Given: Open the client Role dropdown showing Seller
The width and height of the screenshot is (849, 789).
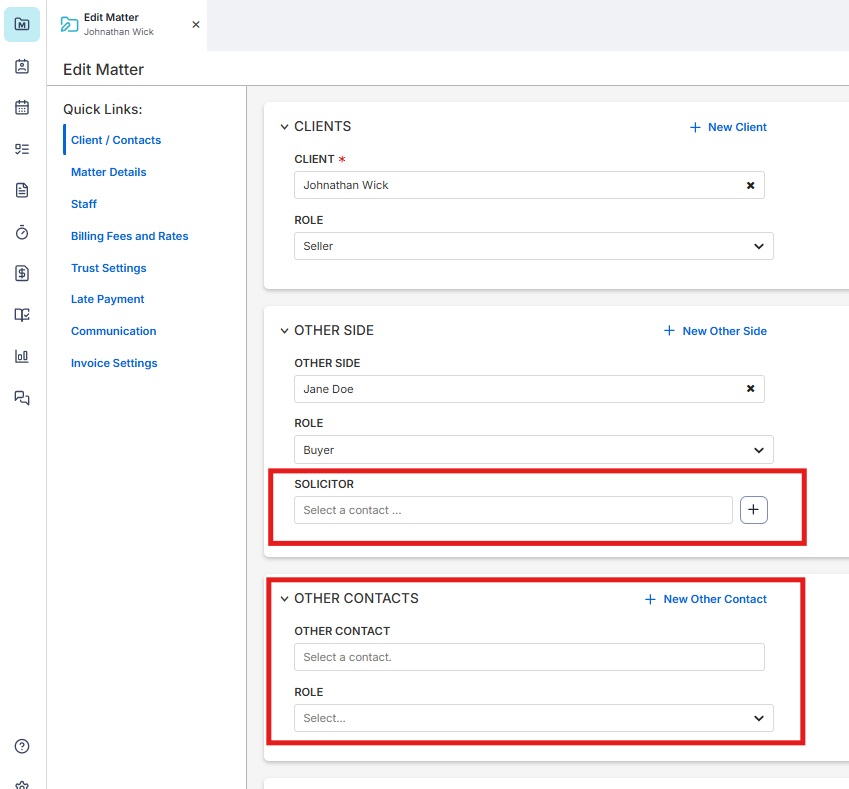Looking at the screenshot, I should click(x=533, y=246).
